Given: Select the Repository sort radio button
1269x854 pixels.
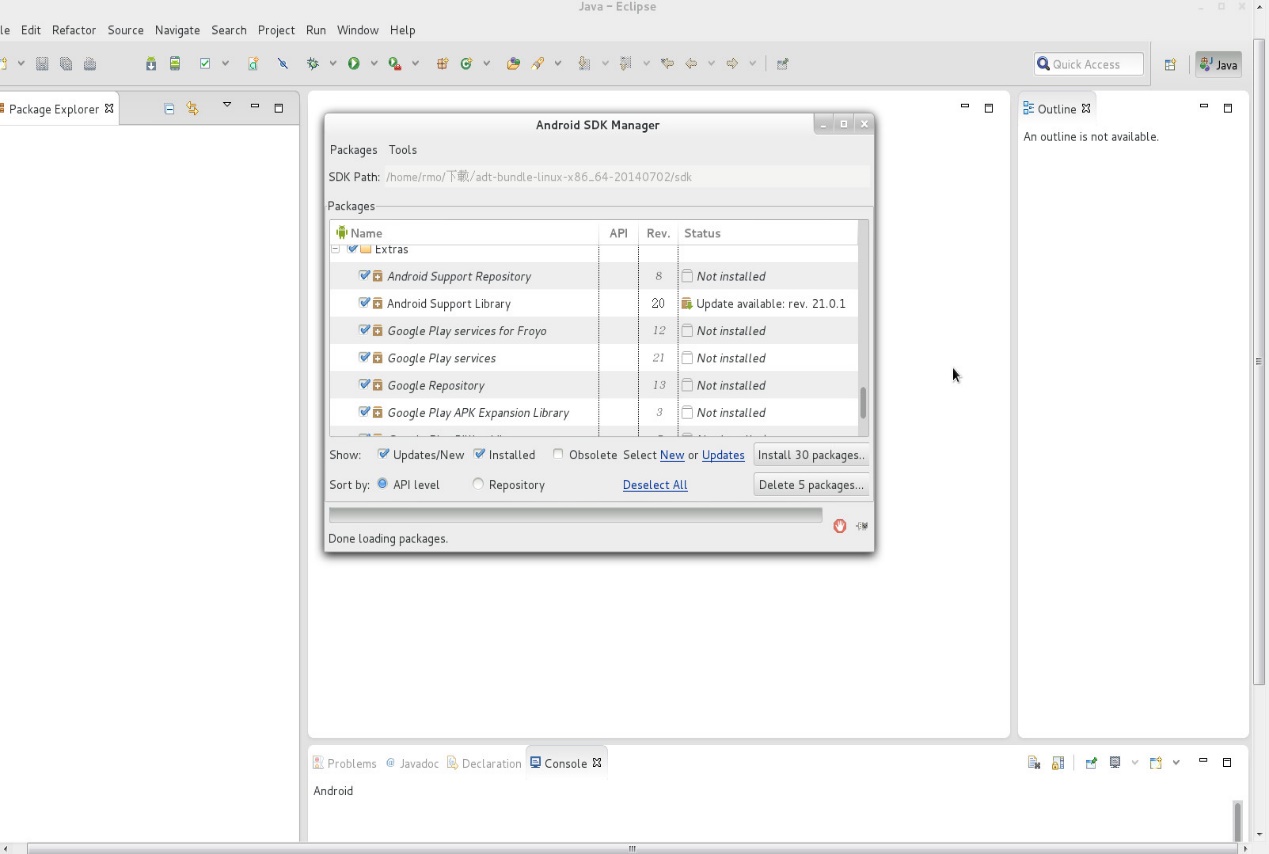Looking at the screenshot, I should tap(477, 484).
